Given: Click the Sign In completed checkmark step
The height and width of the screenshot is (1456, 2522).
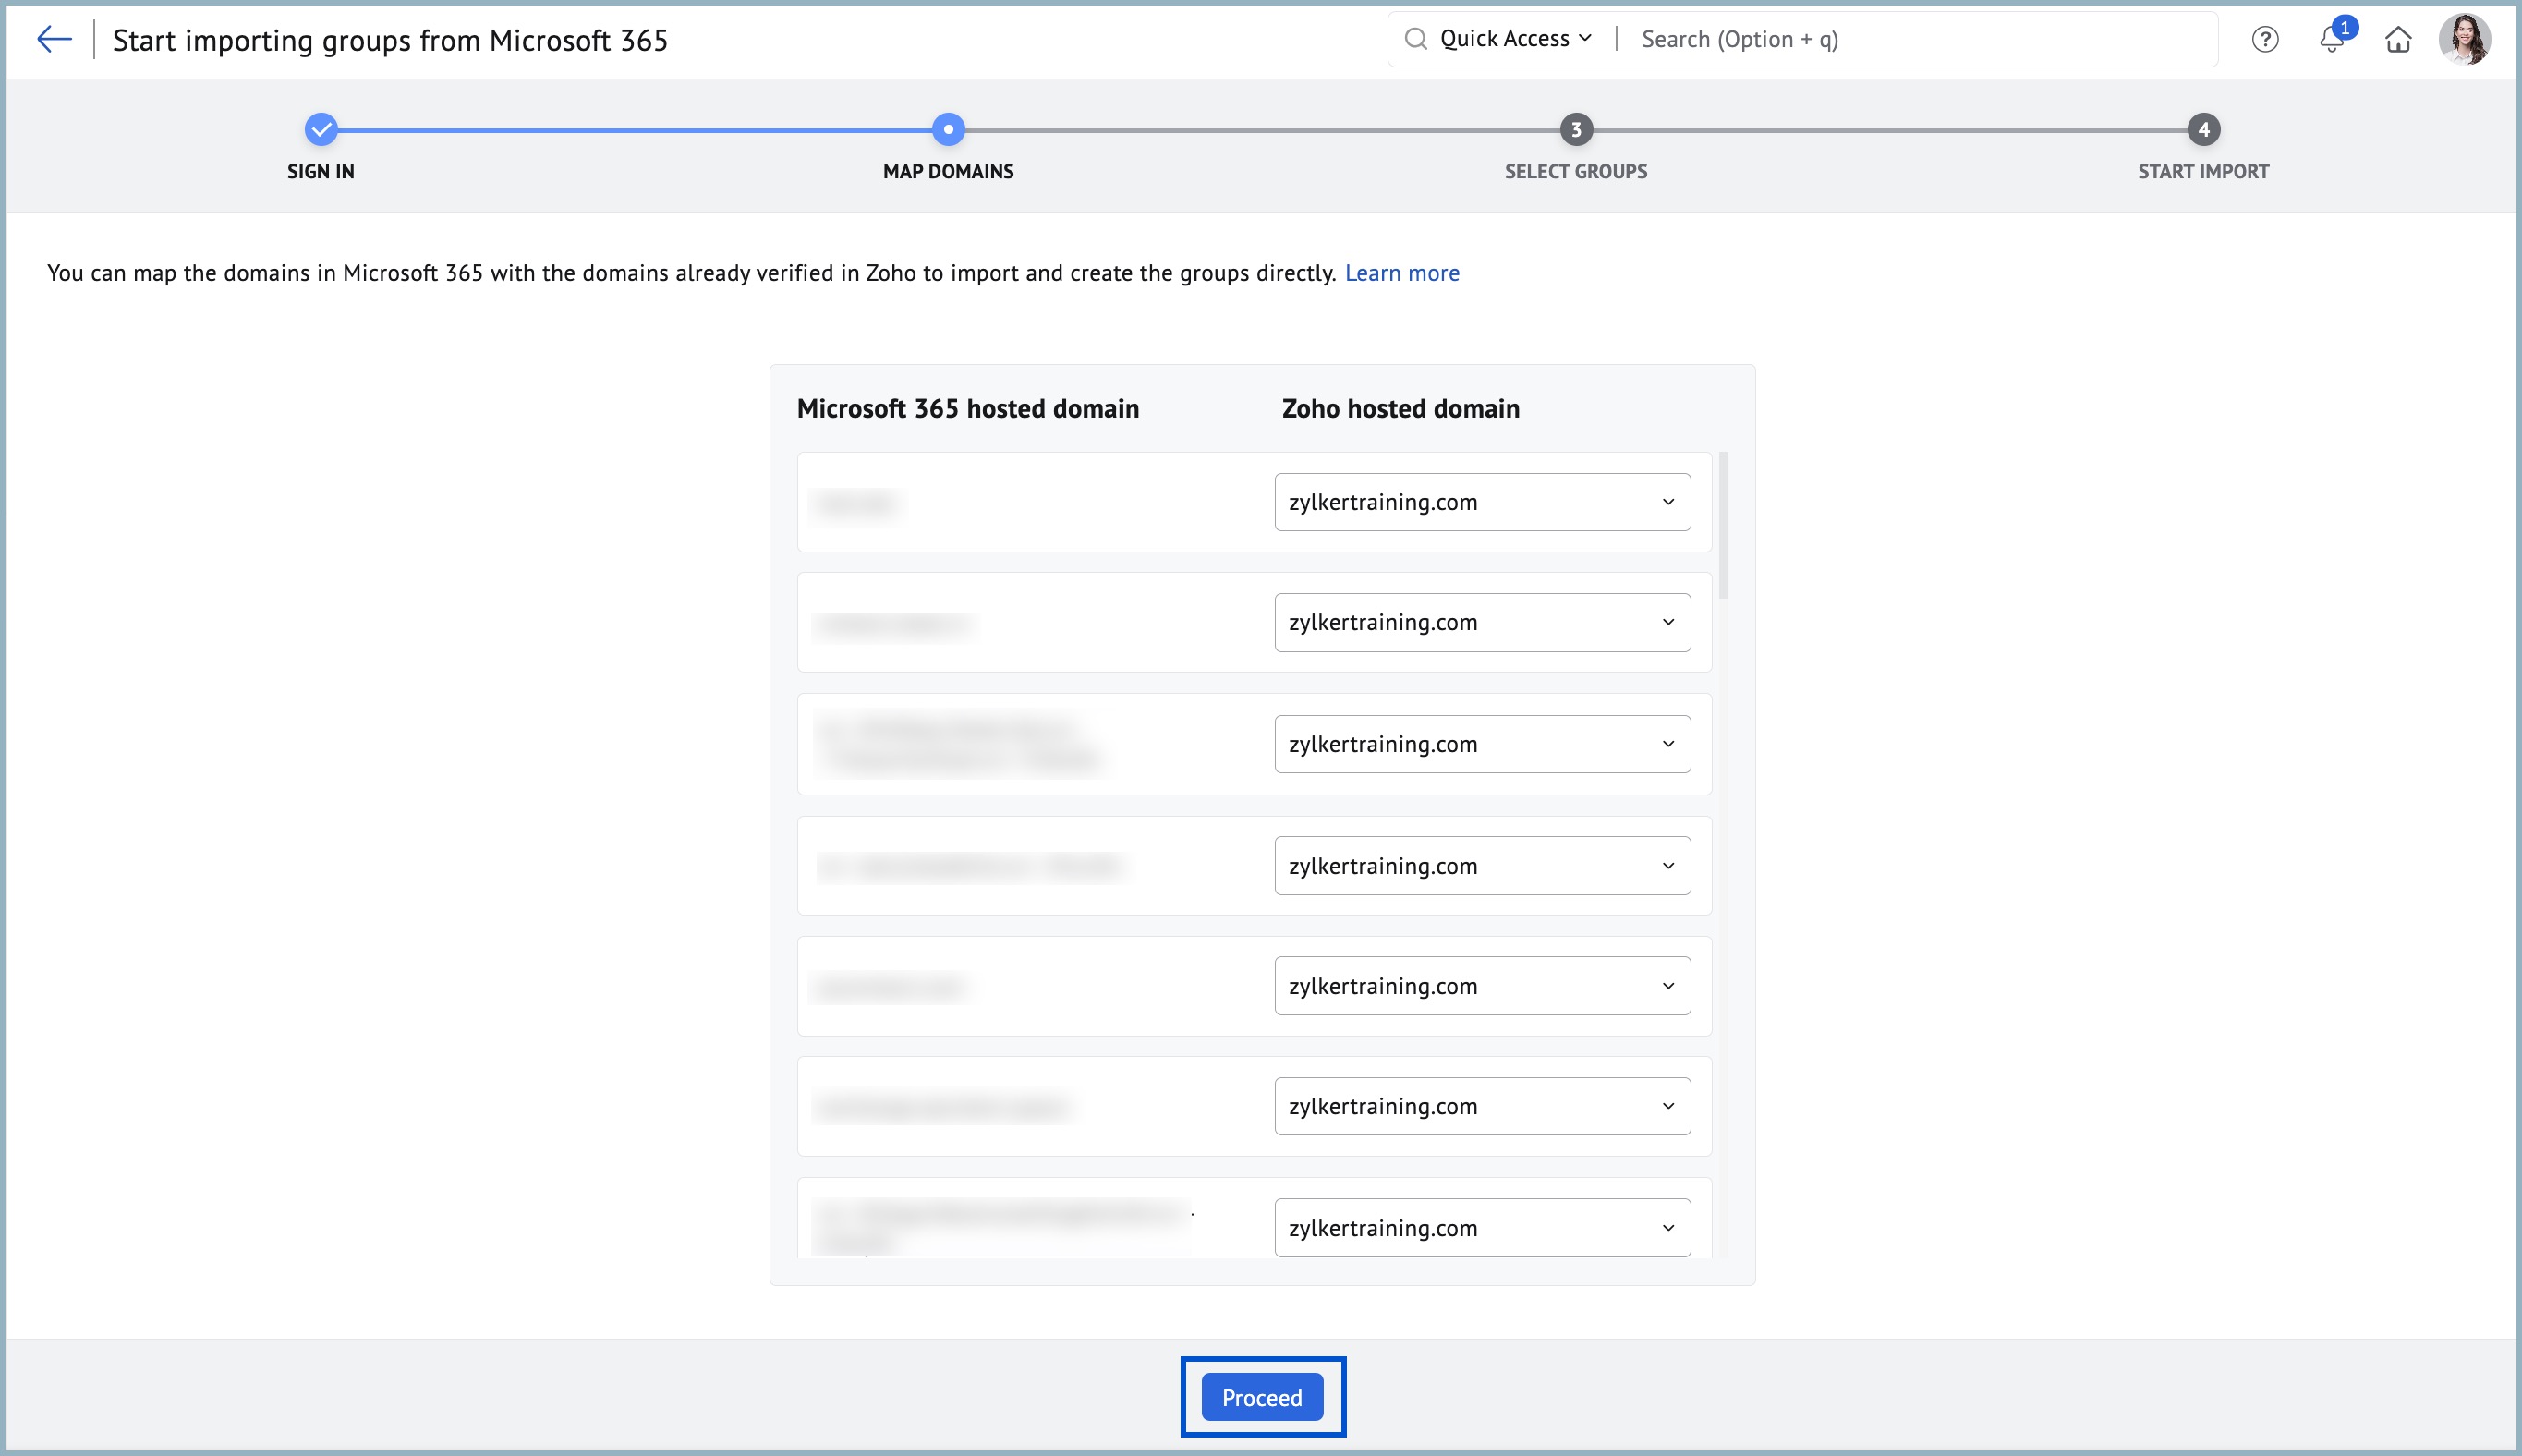Looking at the screenshot, I should tap(321, 130).
